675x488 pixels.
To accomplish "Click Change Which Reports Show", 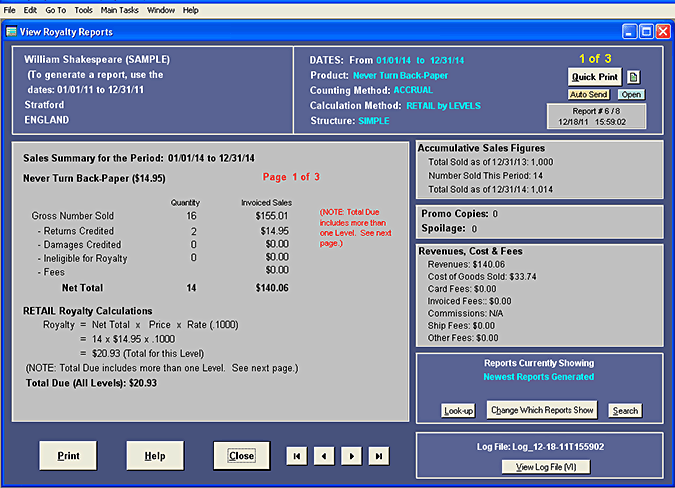I will [541, 410].
